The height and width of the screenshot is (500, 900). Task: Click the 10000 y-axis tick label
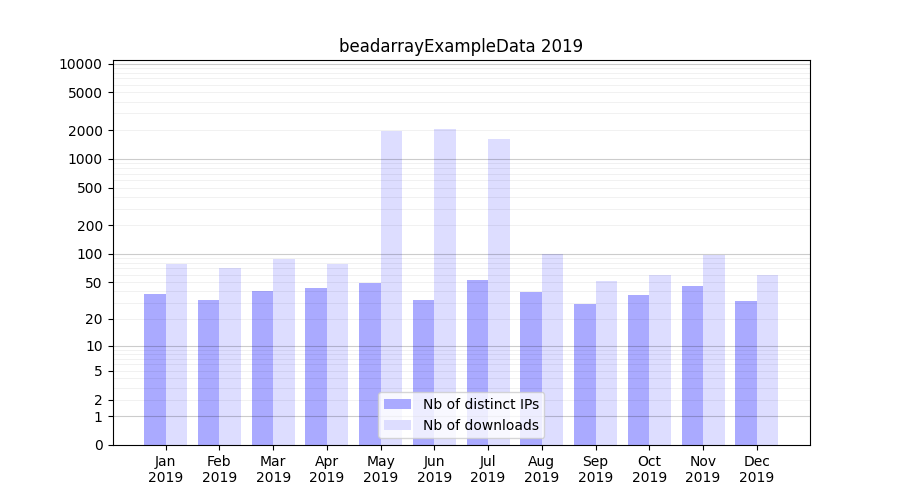click(x=80, y=64)
